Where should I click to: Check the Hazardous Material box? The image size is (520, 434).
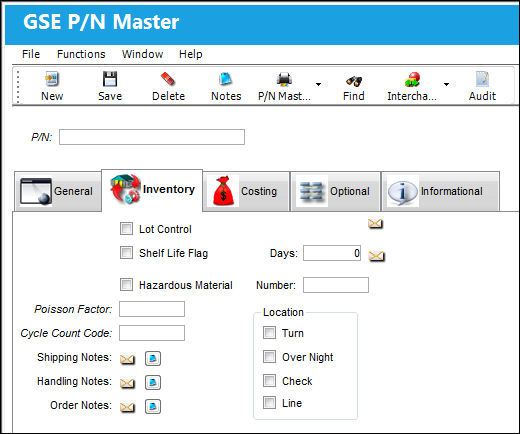click(126, 285)
